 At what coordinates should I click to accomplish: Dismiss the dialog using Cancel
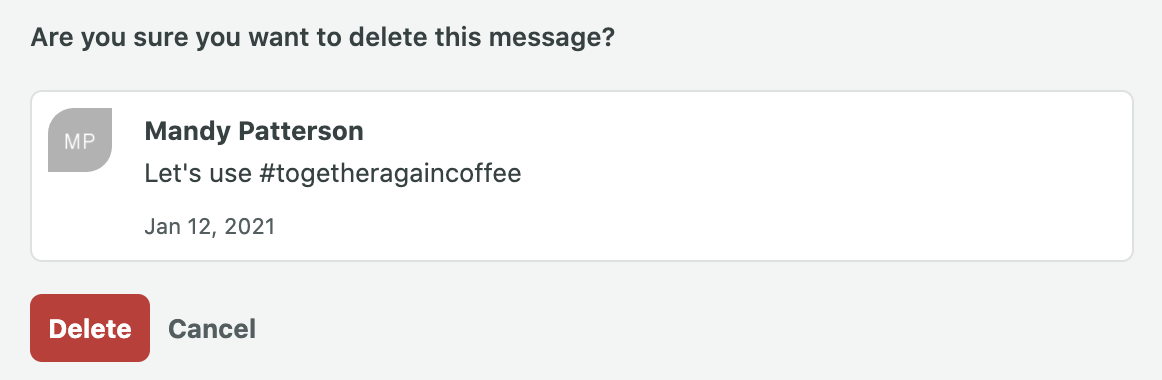click(x=212, y=329)
